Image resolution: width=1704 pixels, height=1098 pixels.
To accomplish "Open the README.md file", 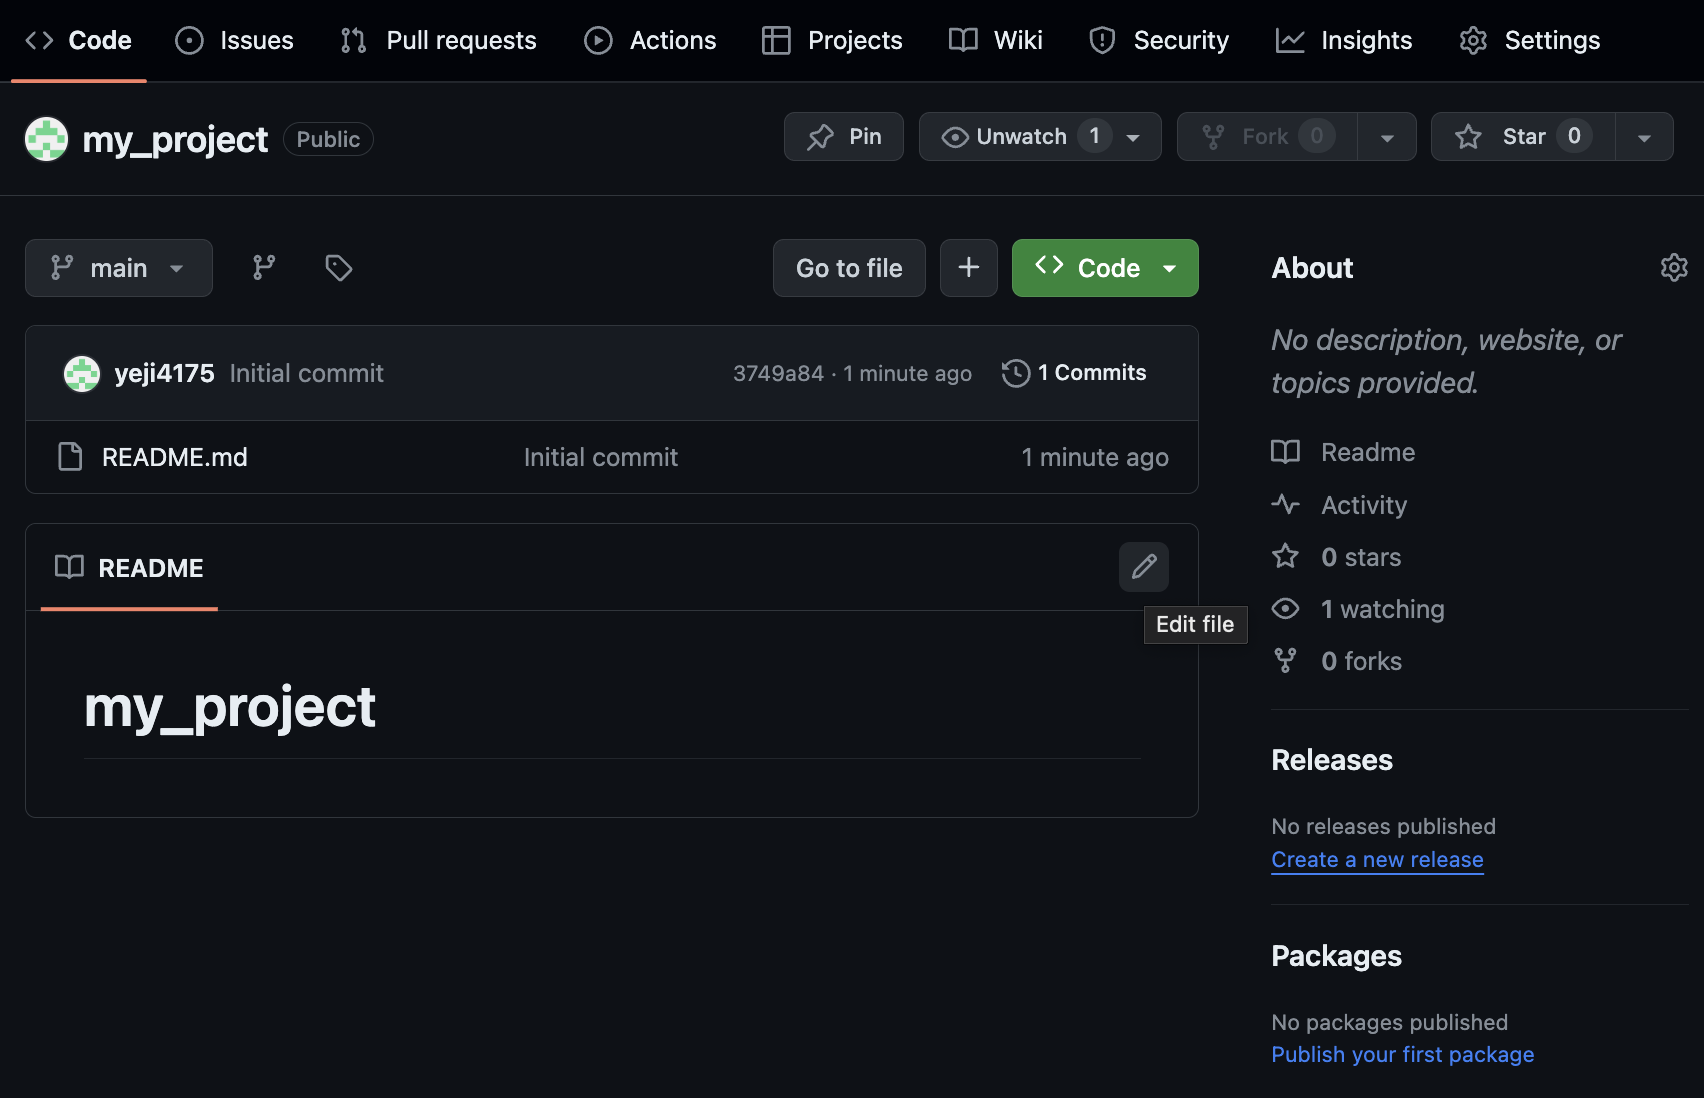I will 175,457.
